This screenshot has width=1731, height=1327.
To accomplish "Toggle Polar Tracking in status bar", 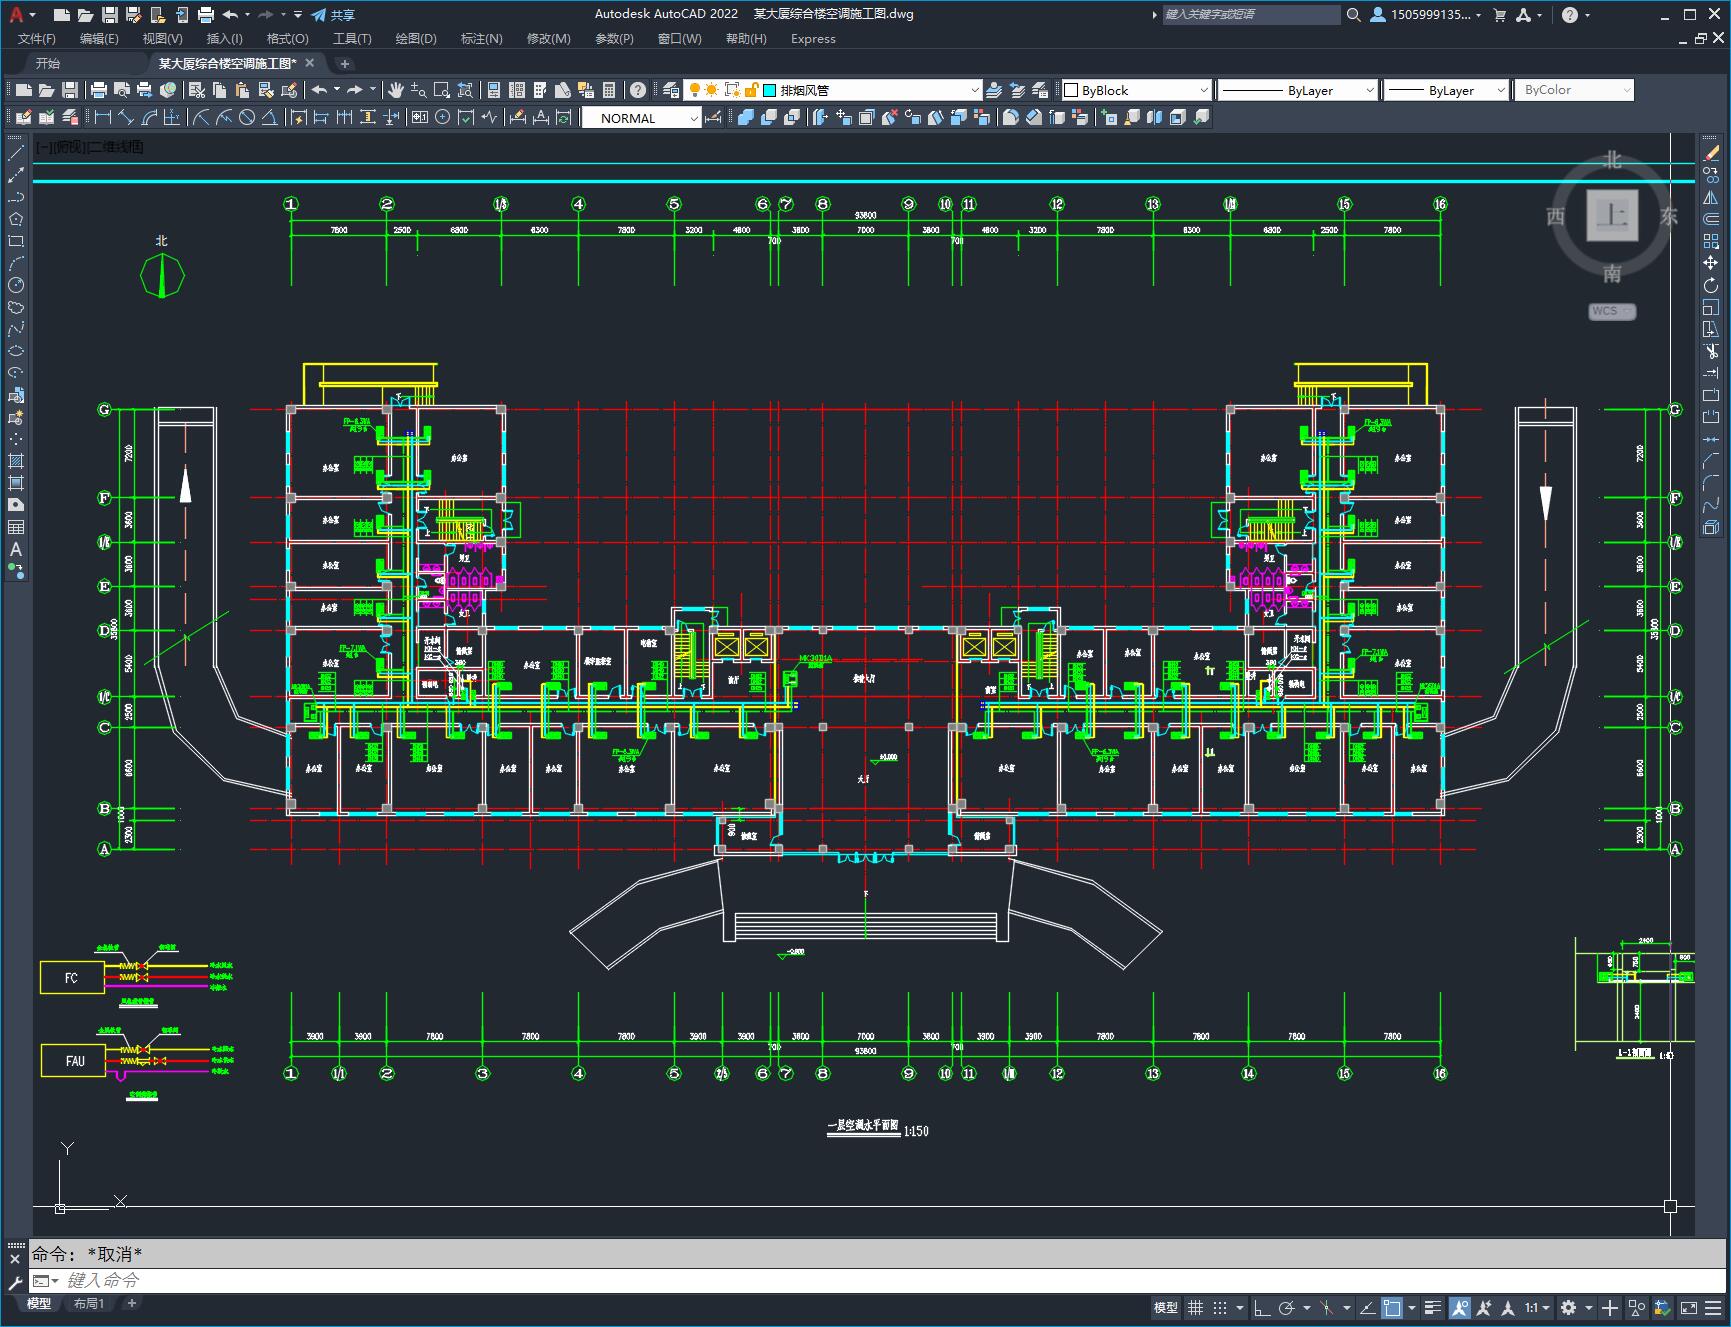I will click(x=1287, y=1307).
